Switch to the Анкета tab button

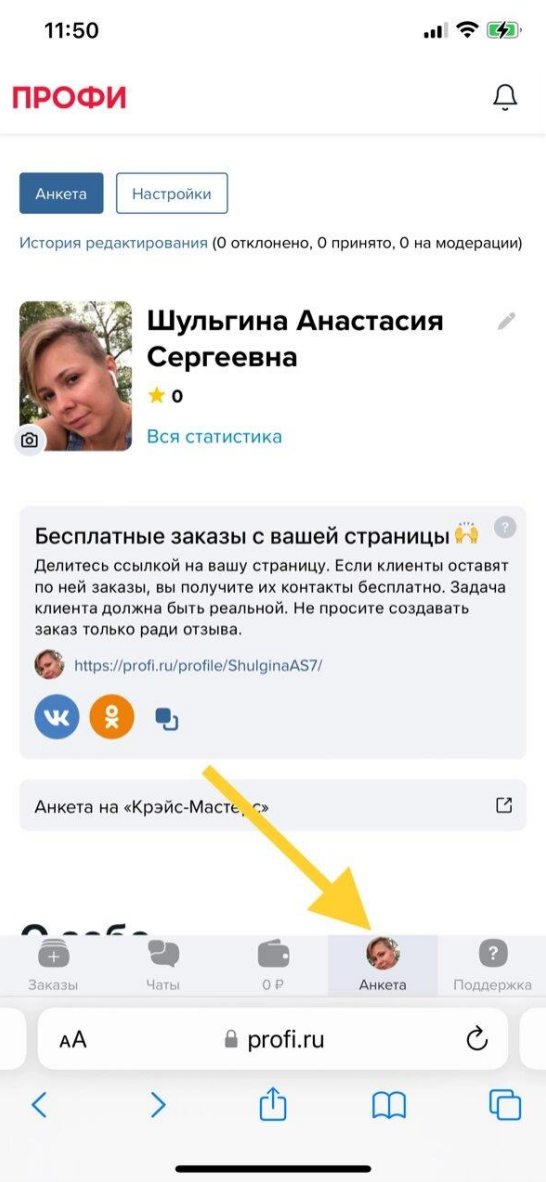(x=60, y=194)
